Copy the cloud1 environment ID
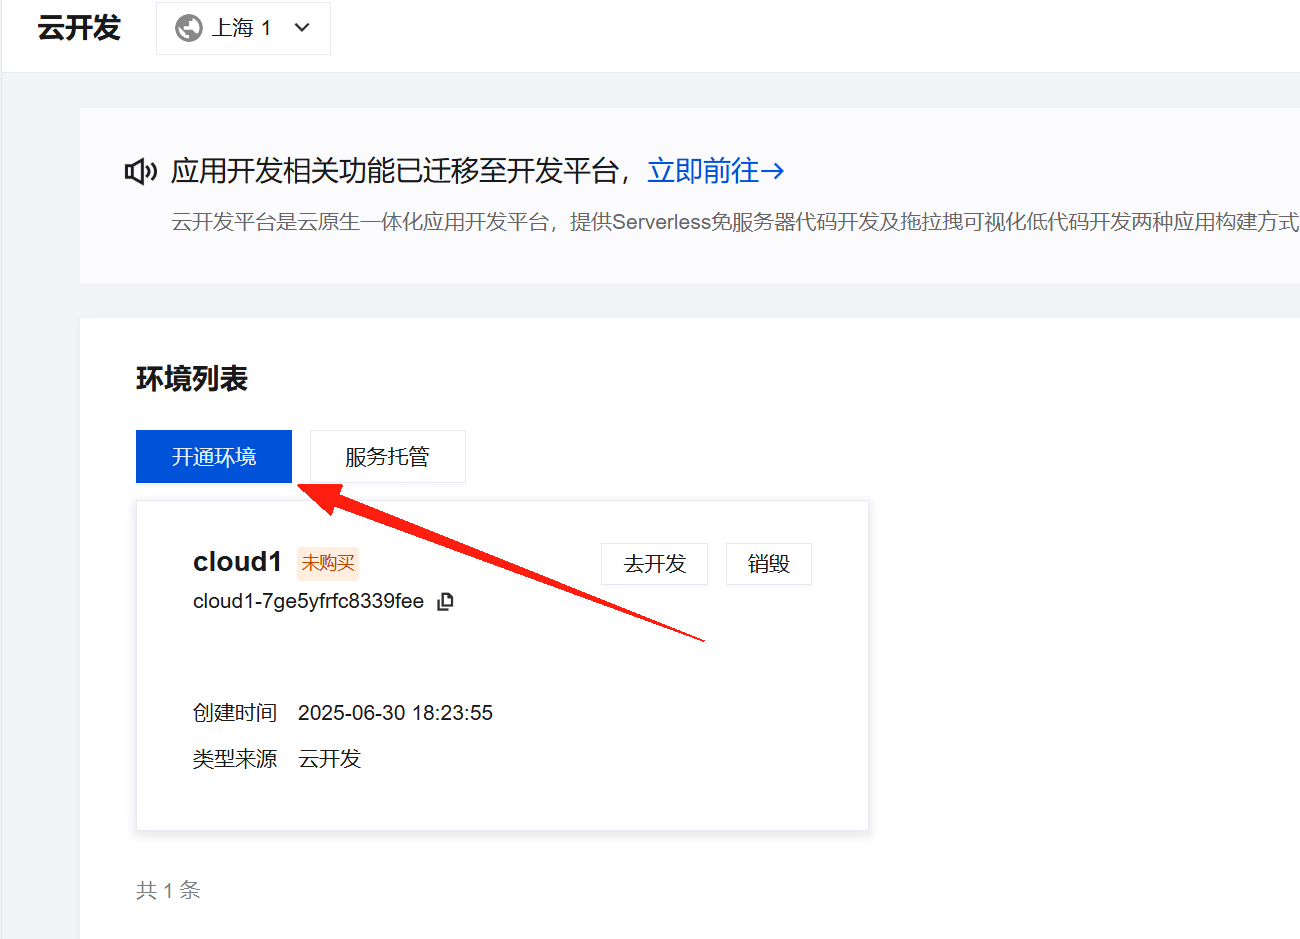 click(x=446, y=601)
